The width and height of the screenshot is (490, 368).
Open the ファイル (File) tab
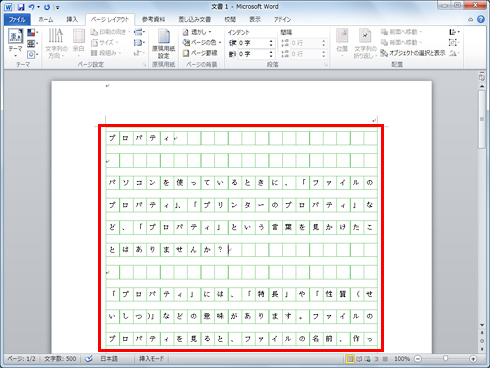click(17, 20)
